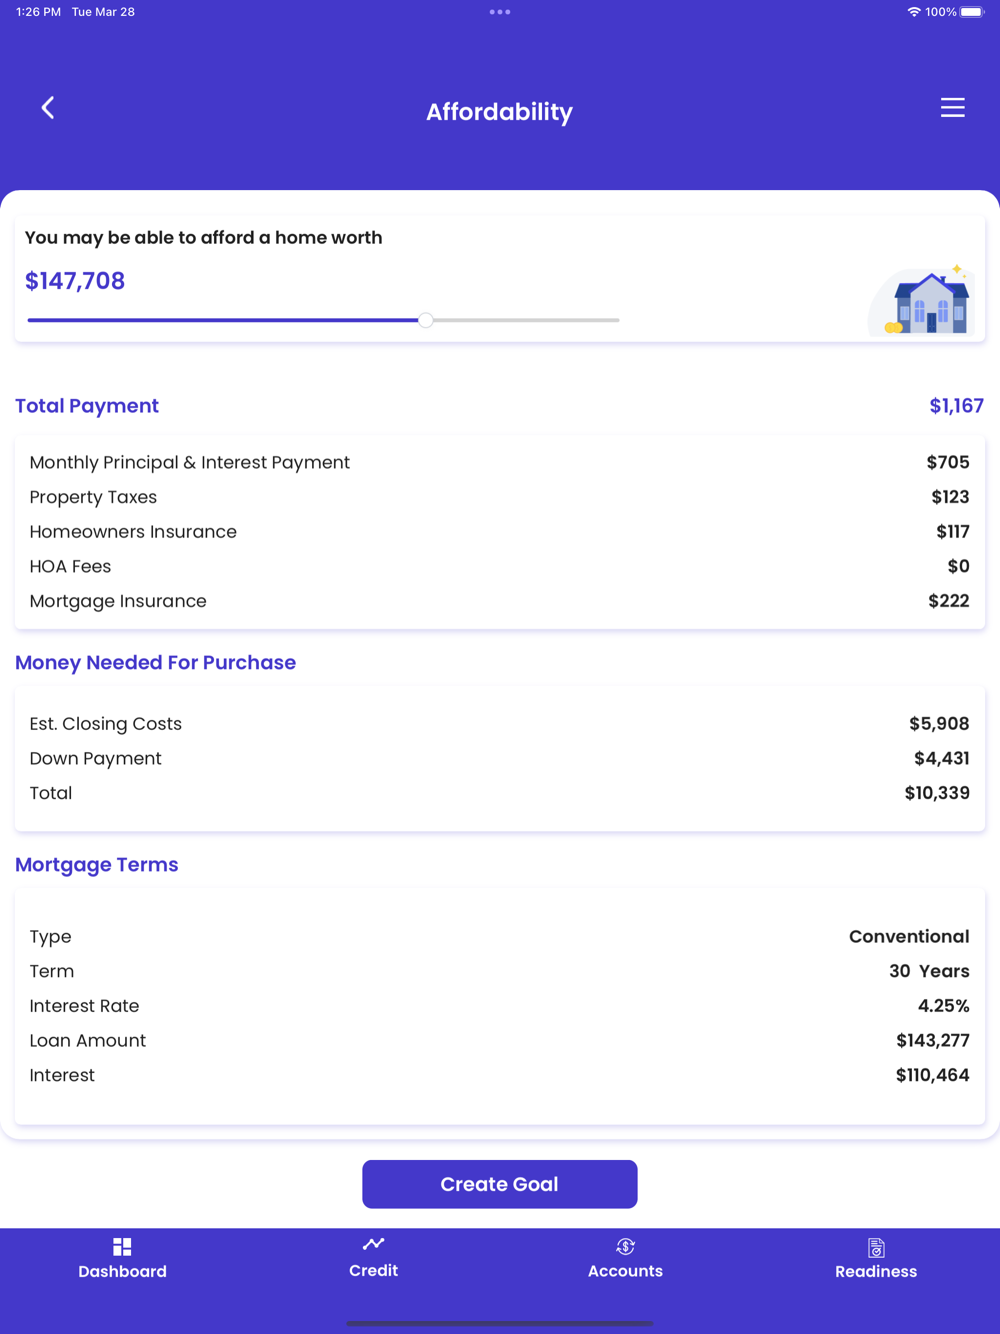Tap the $1,167 Total Payment amount

(x=956, y=406)
